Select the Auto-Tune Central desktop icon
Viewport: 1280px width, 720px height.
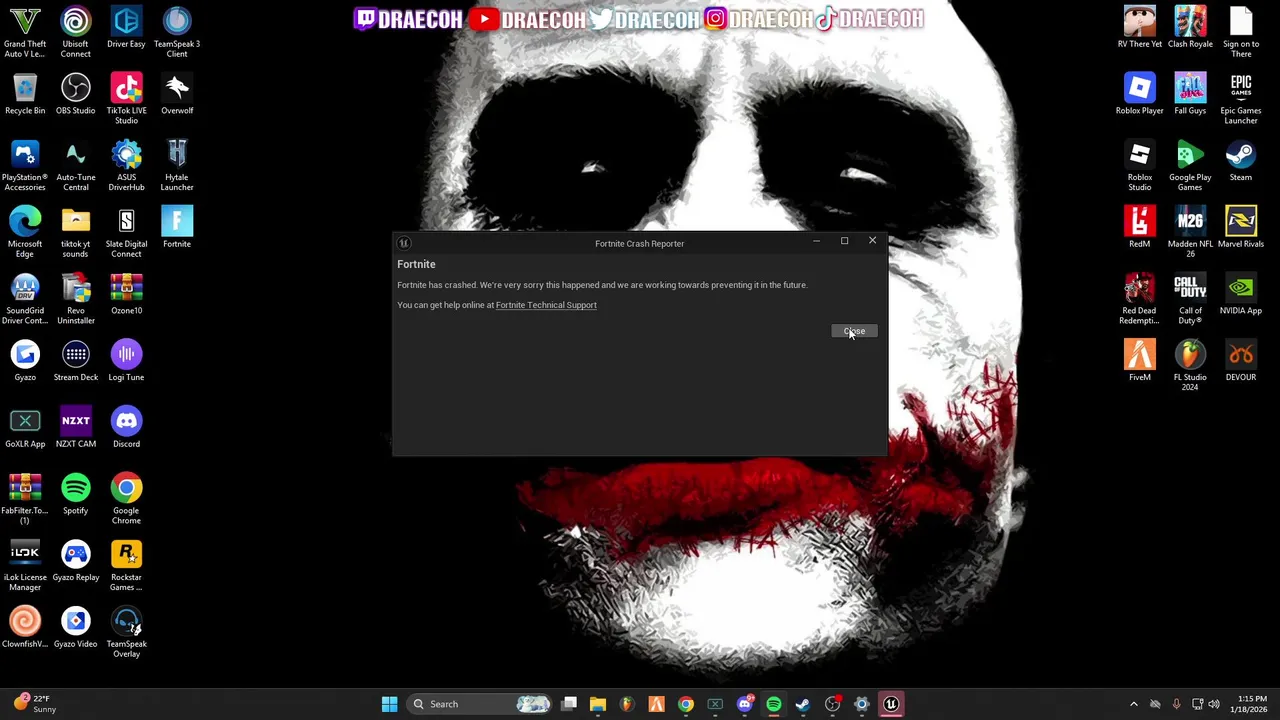(x=76, y=165)
